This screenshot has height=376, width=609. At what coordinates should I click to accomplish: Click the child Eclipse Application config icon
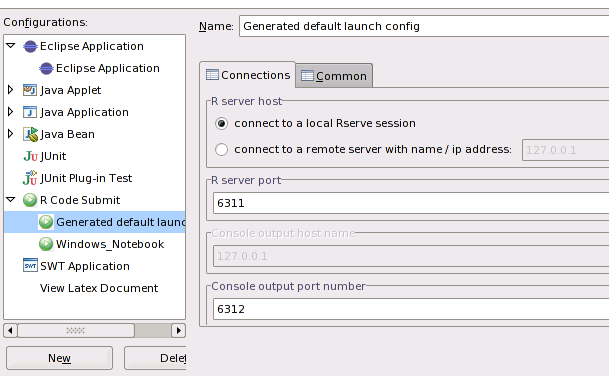click(46, 69)
